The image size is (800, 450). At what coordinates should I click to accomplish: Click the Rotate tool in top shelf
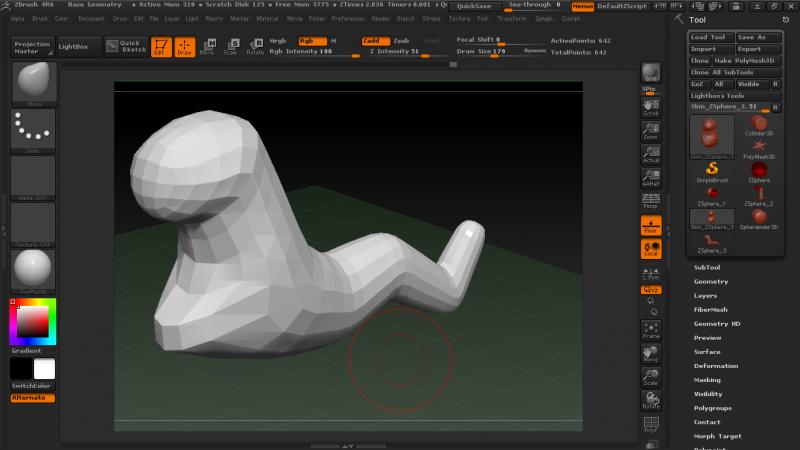[256, 46]
